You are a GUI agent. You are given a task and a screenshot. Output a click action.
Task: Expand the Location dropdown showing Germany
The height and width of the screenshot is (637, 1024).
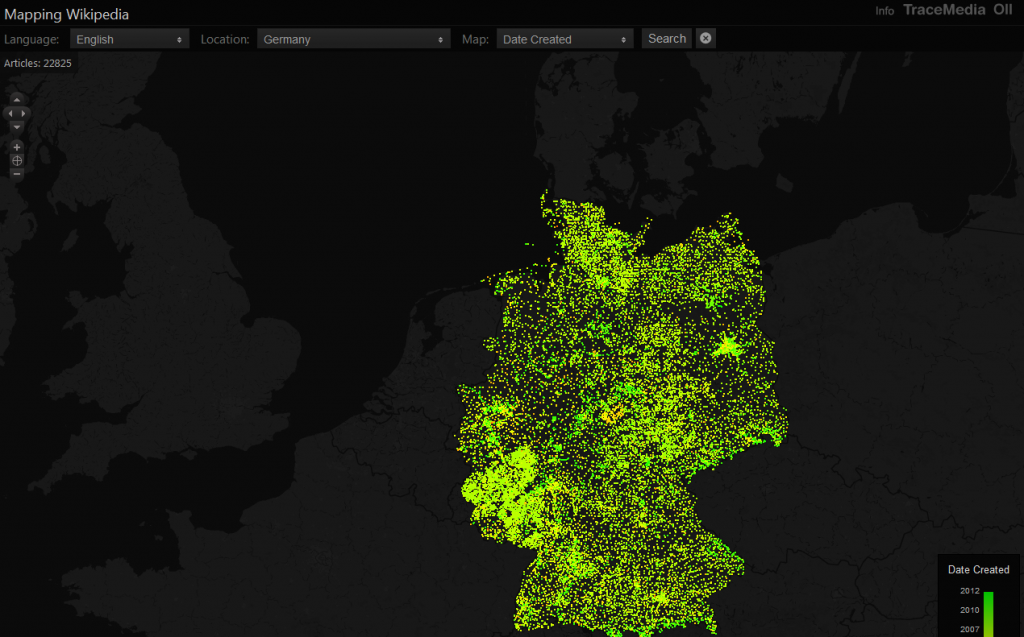(x=353, y=39)
